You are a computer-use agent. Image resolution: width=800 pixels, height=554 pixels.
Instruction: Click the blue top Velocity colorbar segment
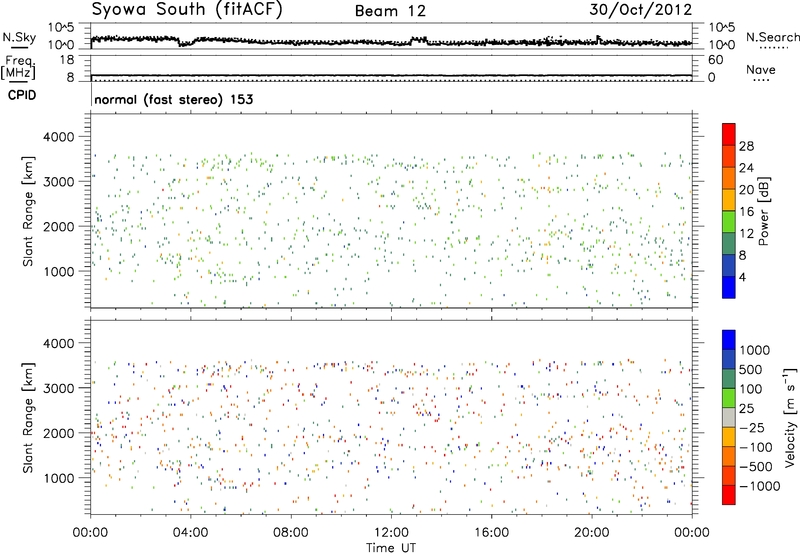point(729,340)
